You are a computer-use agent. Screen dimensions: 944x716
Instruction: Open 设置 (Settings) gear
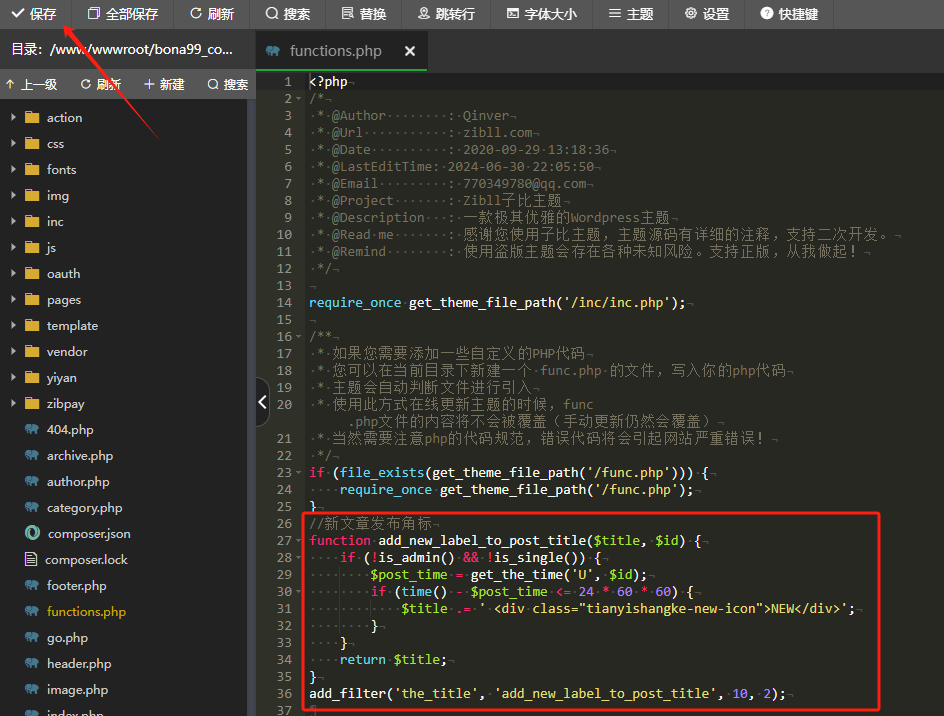click(707, 14)
